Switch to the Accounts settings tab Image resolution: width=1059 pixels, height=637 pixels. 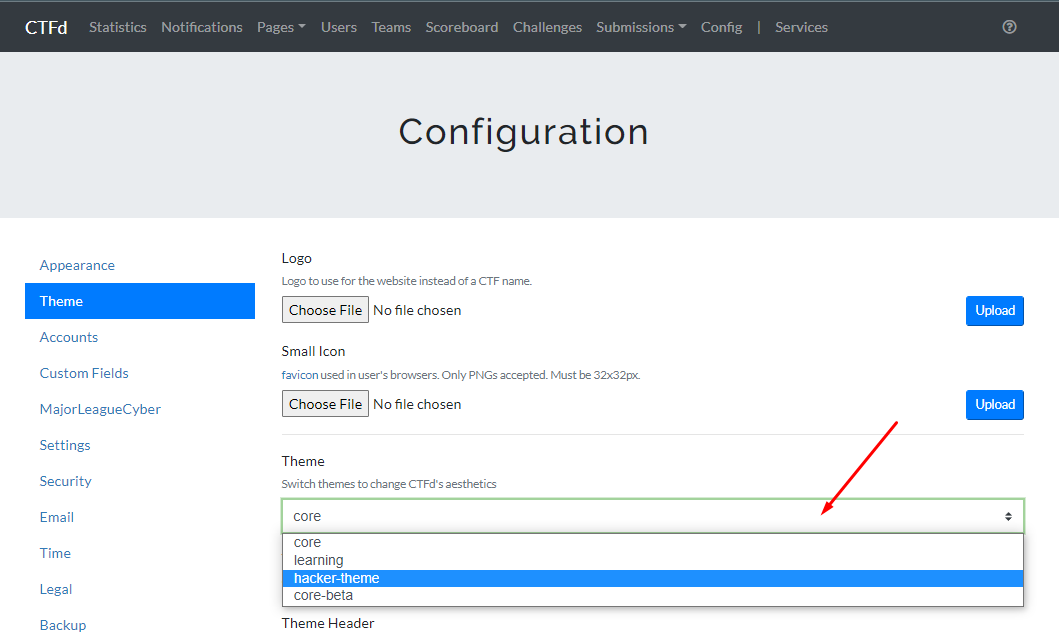[x=69, y=337]
